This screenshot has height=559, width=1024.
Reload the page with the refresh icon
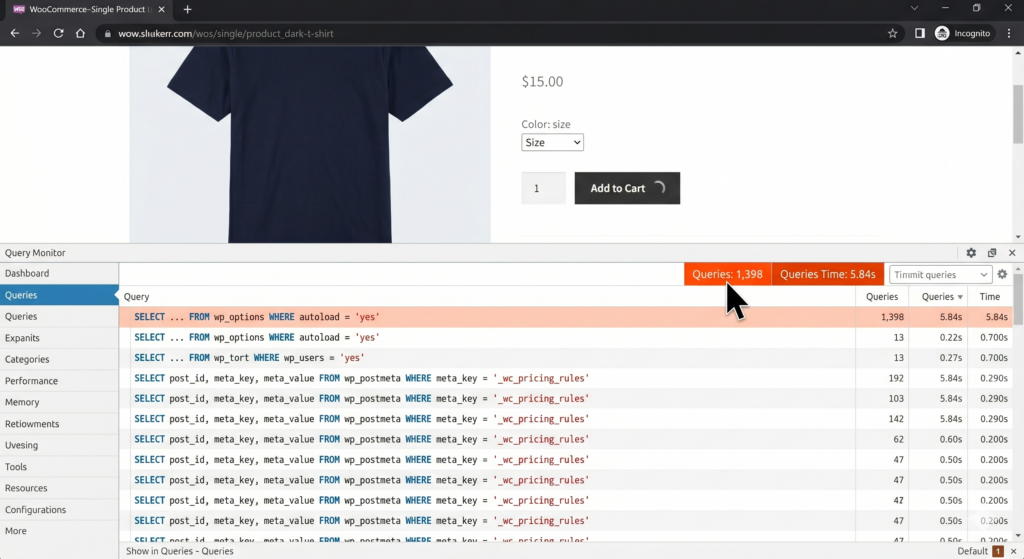tap(58, 33)
